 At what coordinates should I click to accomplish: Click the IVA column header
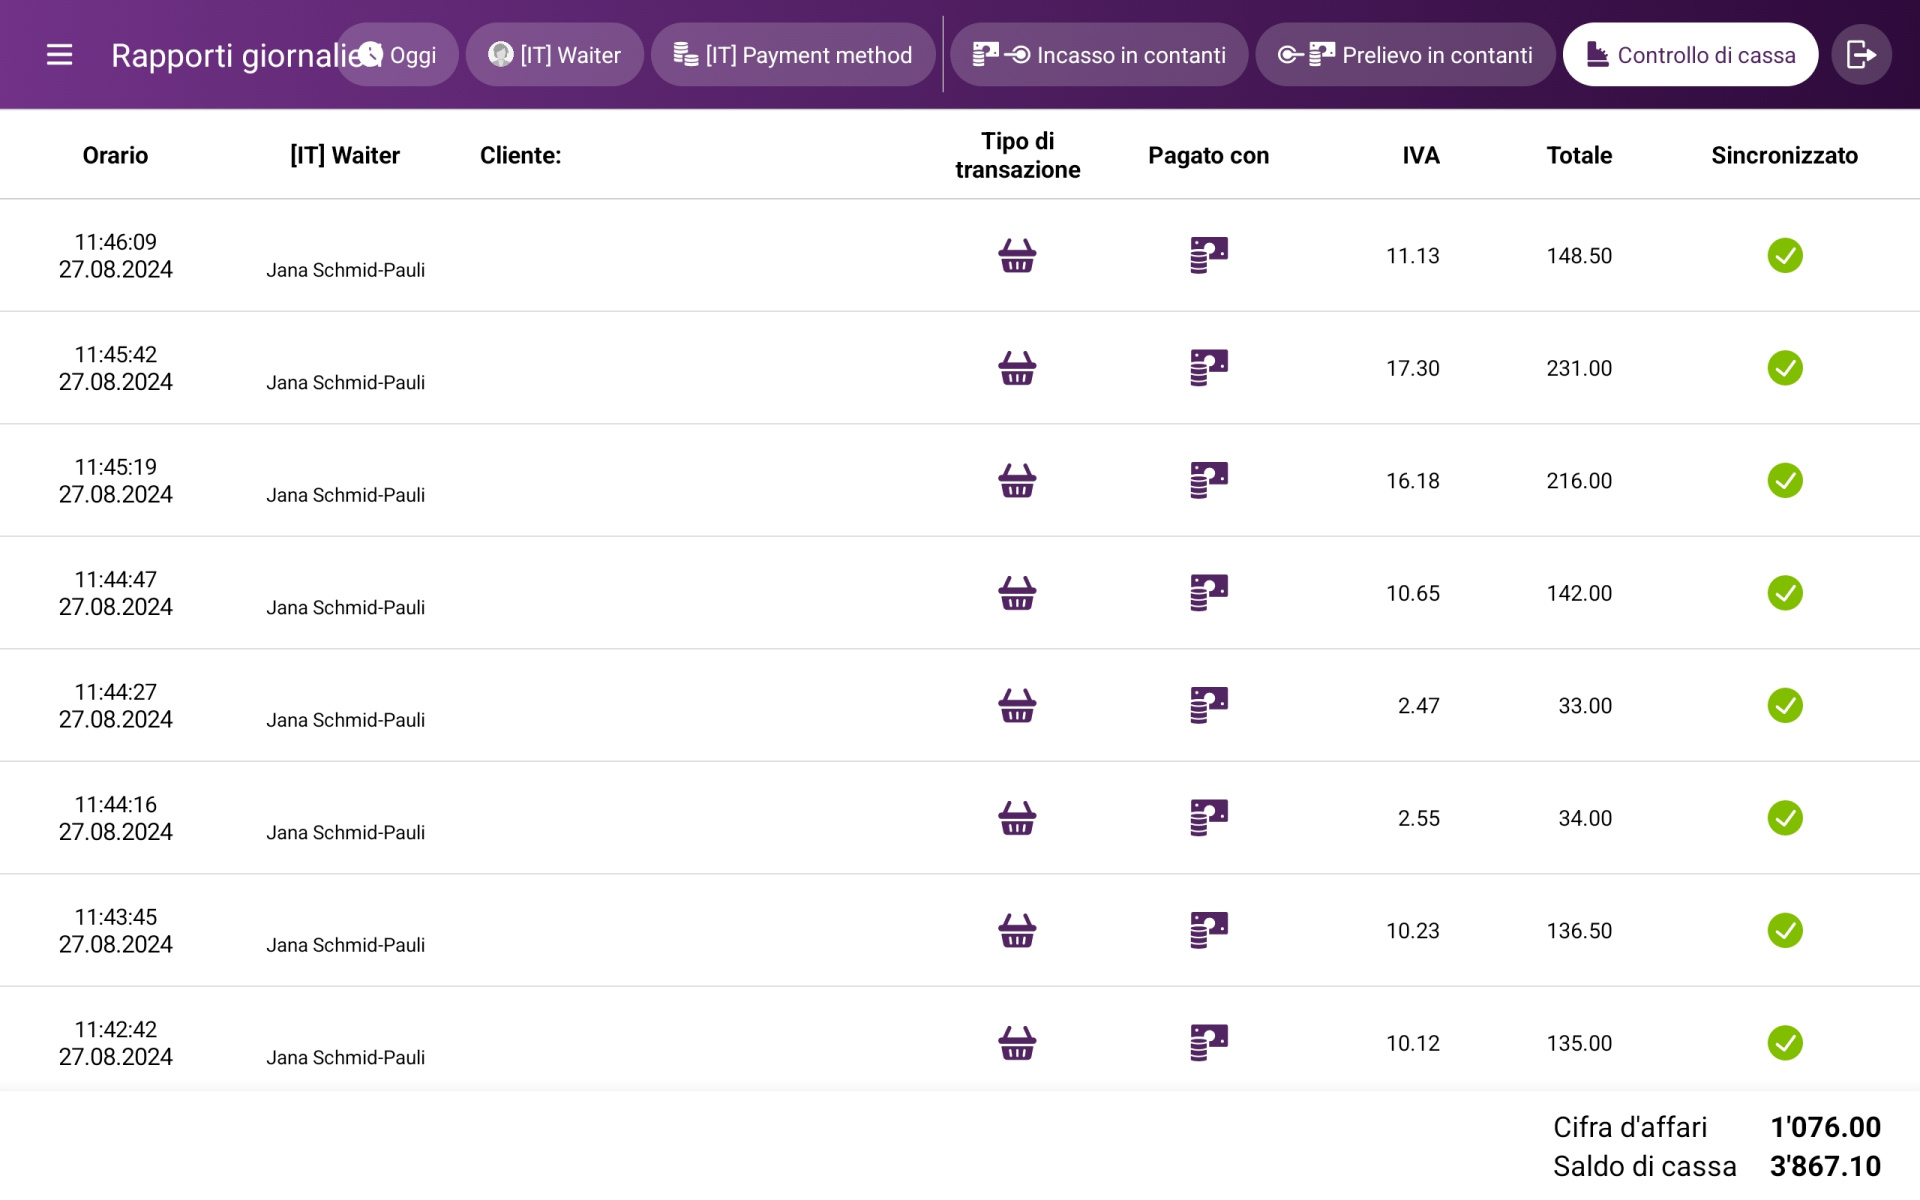click(1421, 155)
